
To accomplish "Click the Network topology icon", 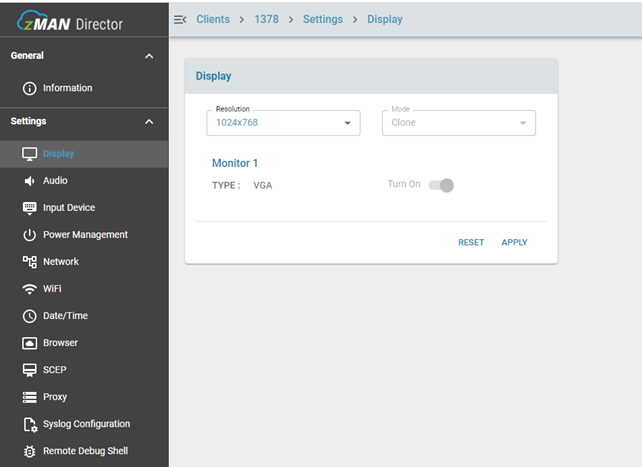I will pyautogui.click(x=29, y=262).
